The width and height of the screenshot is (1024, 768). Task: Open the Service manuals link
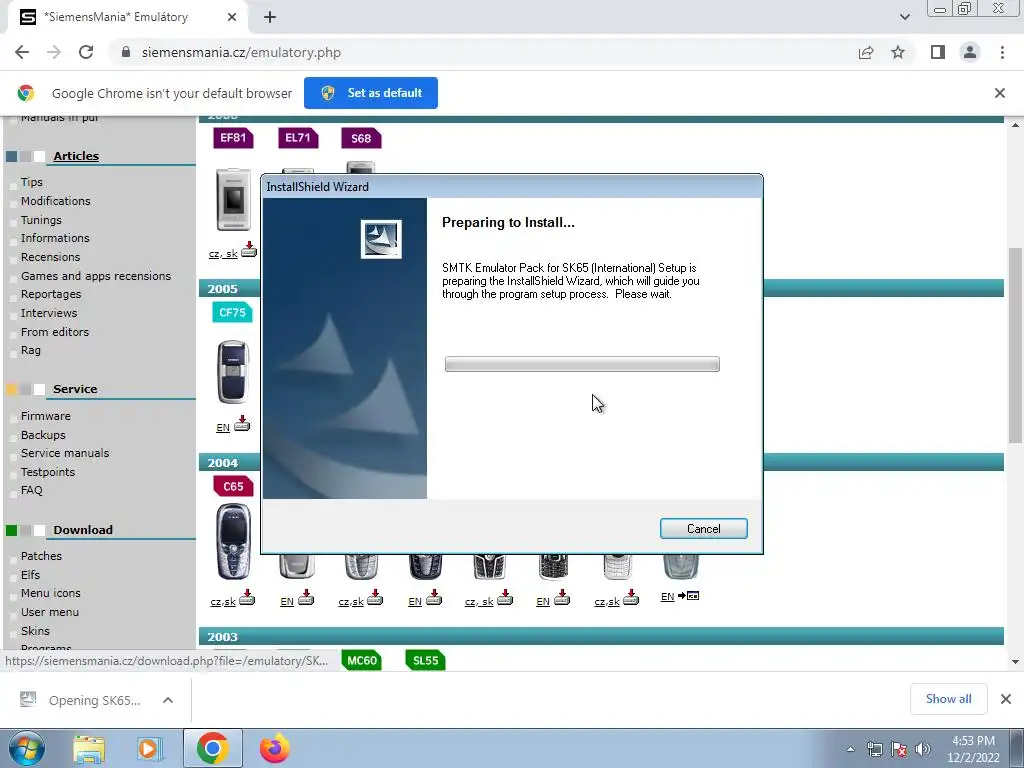(x=65, y=453)
